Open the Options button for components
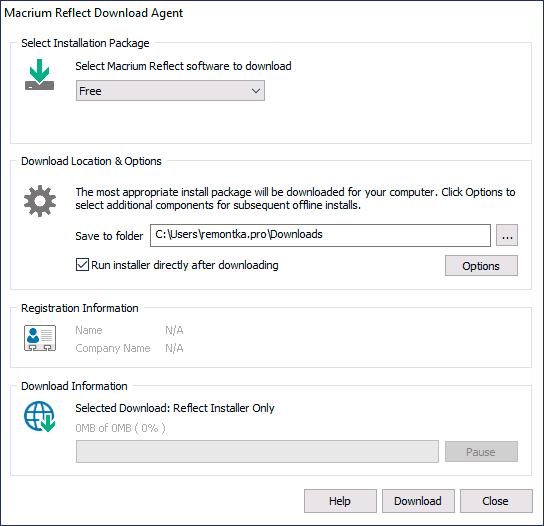The image size is (544, 526). pyautogui.click(x=481, y=266)
